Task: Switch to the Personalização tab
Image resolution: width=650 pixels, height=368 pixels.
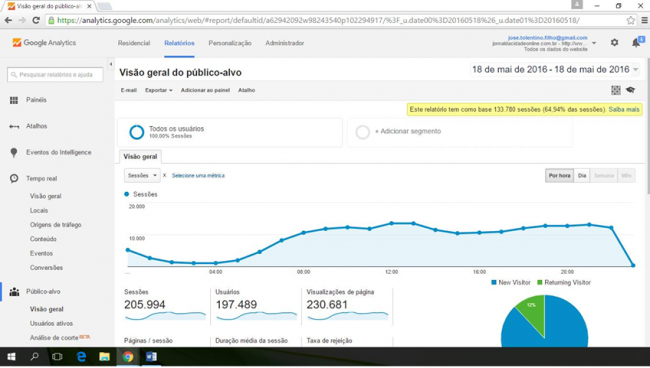Action: [230, 43]
